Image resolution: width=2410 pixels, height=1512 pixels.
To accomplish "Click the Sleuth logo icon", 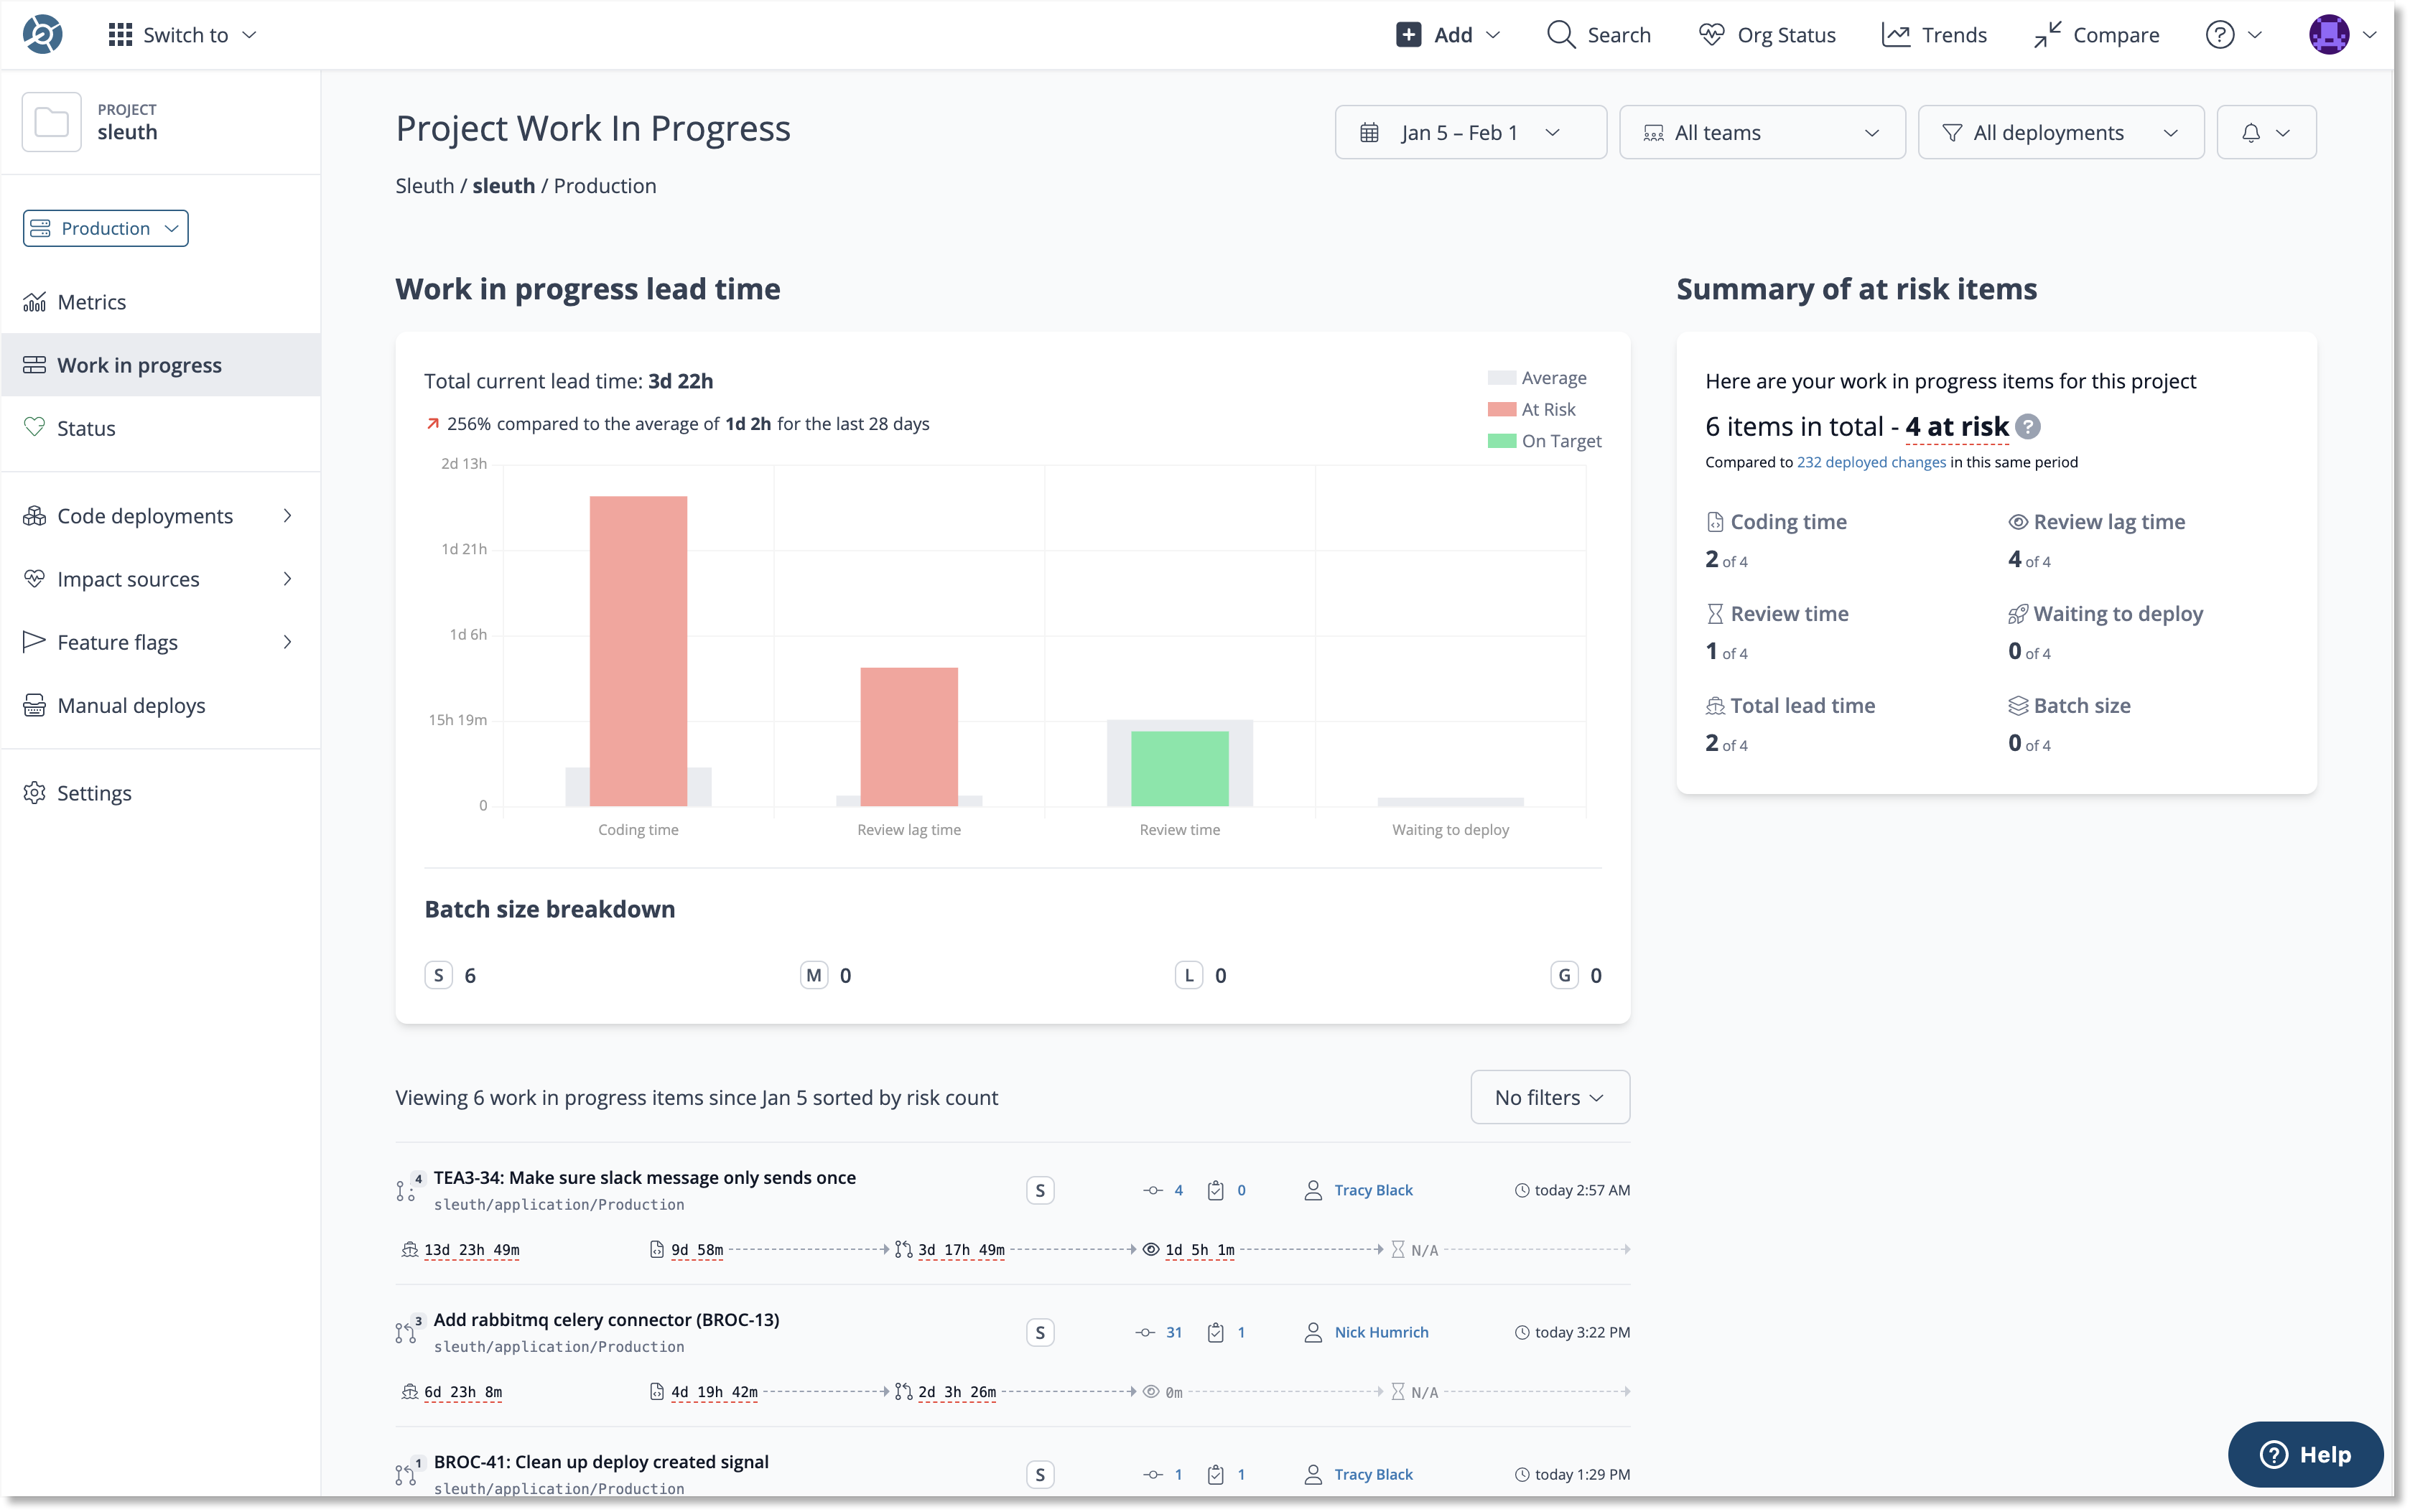I will point(43,34).
